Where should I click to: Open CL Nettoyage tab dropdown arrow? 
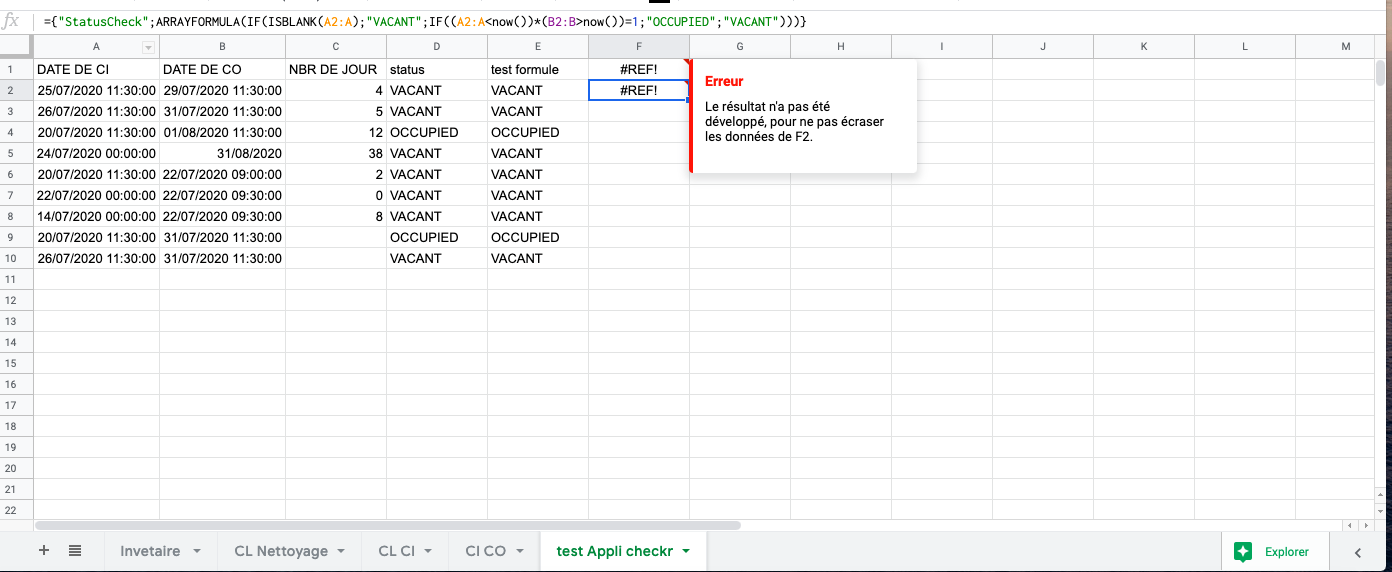341,551
